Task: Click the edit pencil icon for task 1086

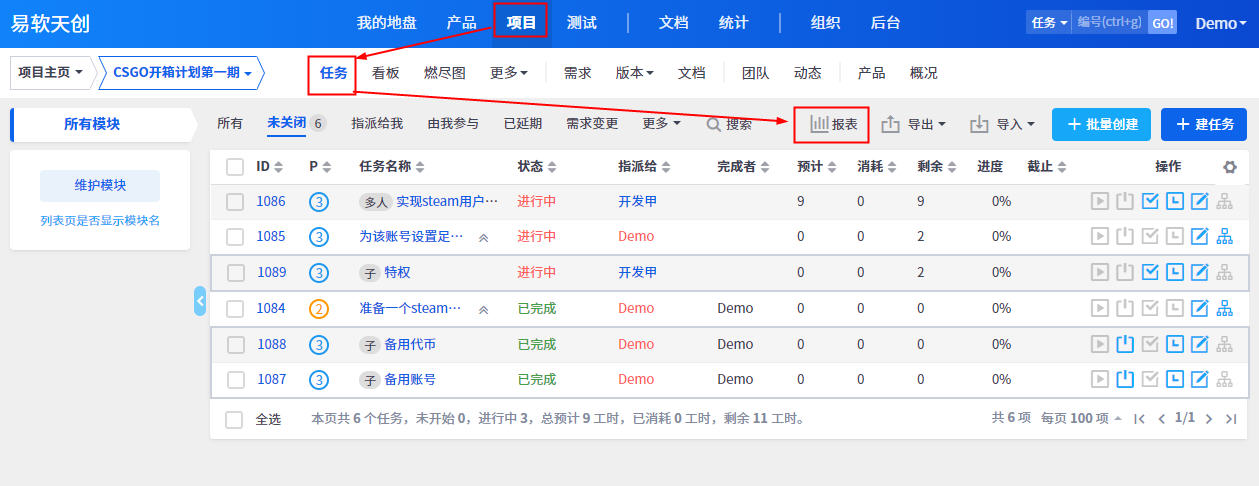Action: (1200, 202)
